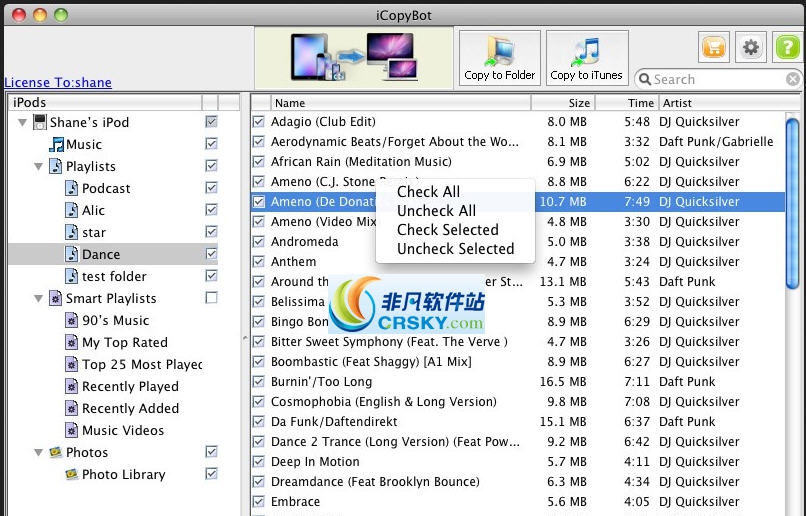
Task: Uncheck the Embrace song checkbox
Action: pos(259,502)
